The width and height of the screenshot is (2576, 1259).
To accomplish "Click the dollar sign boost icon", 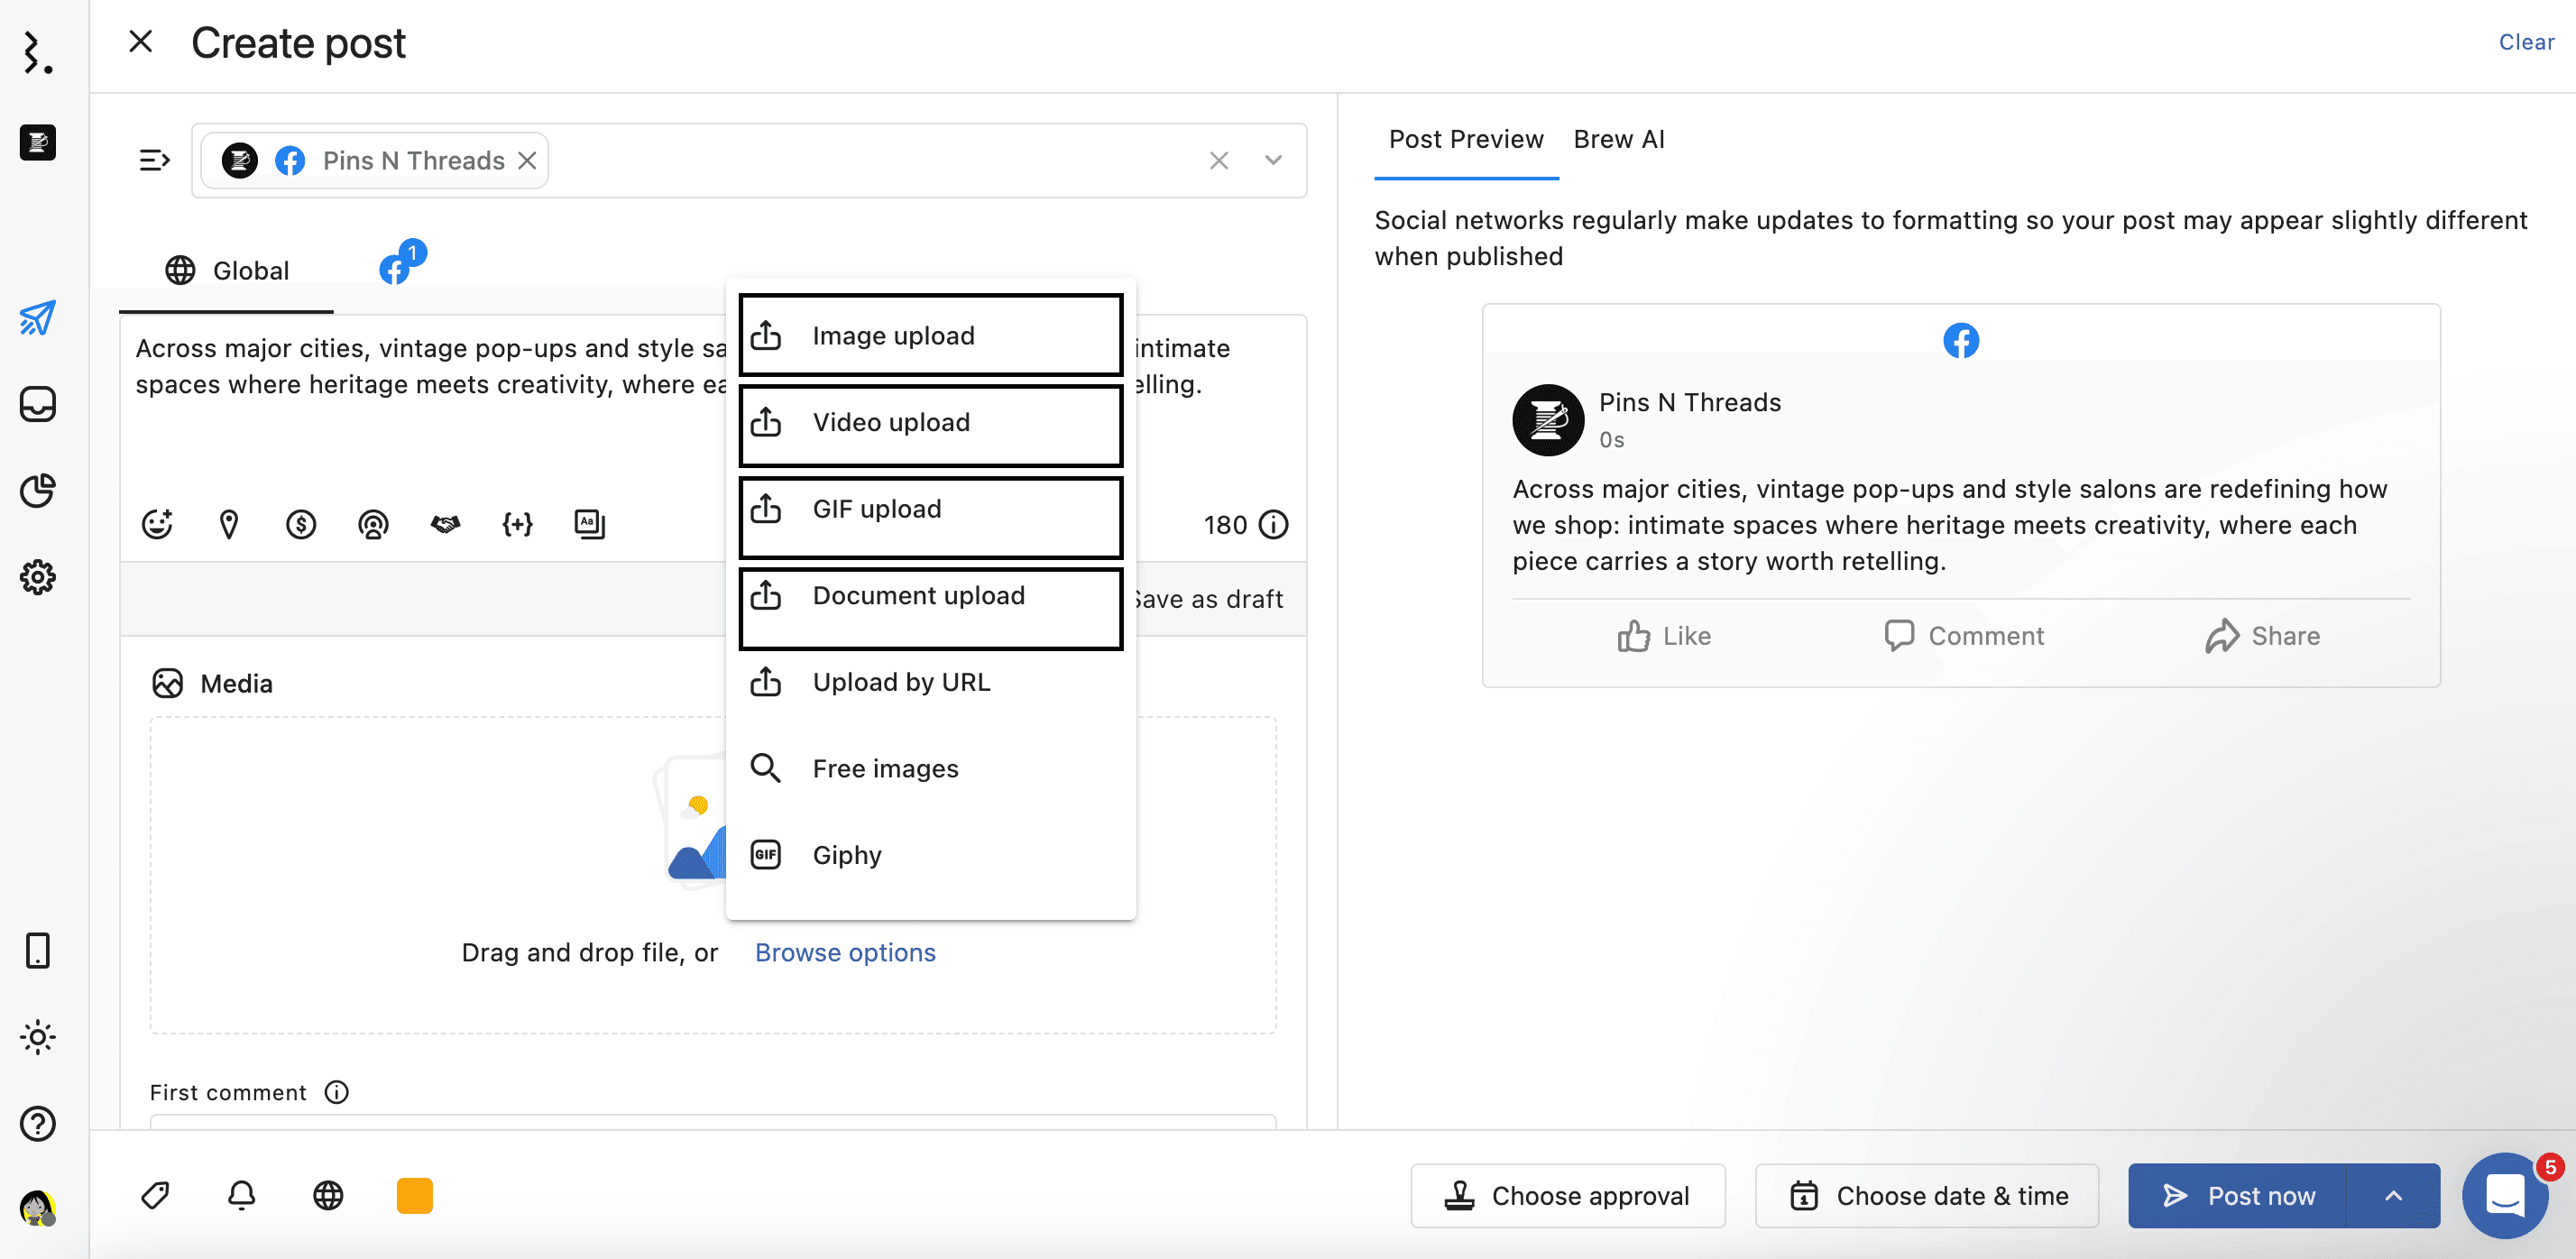I will tap(301, 524).
